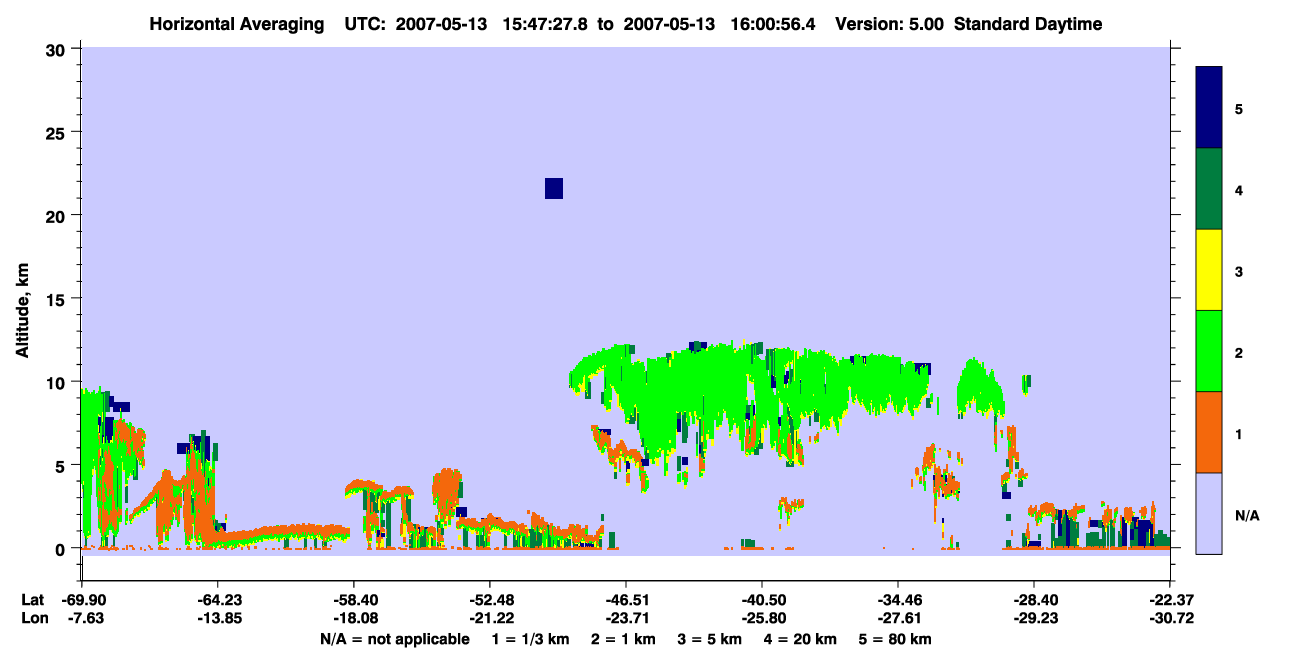Click the isolated dark blue square near 21 km altitude

[x=554, y=188]
